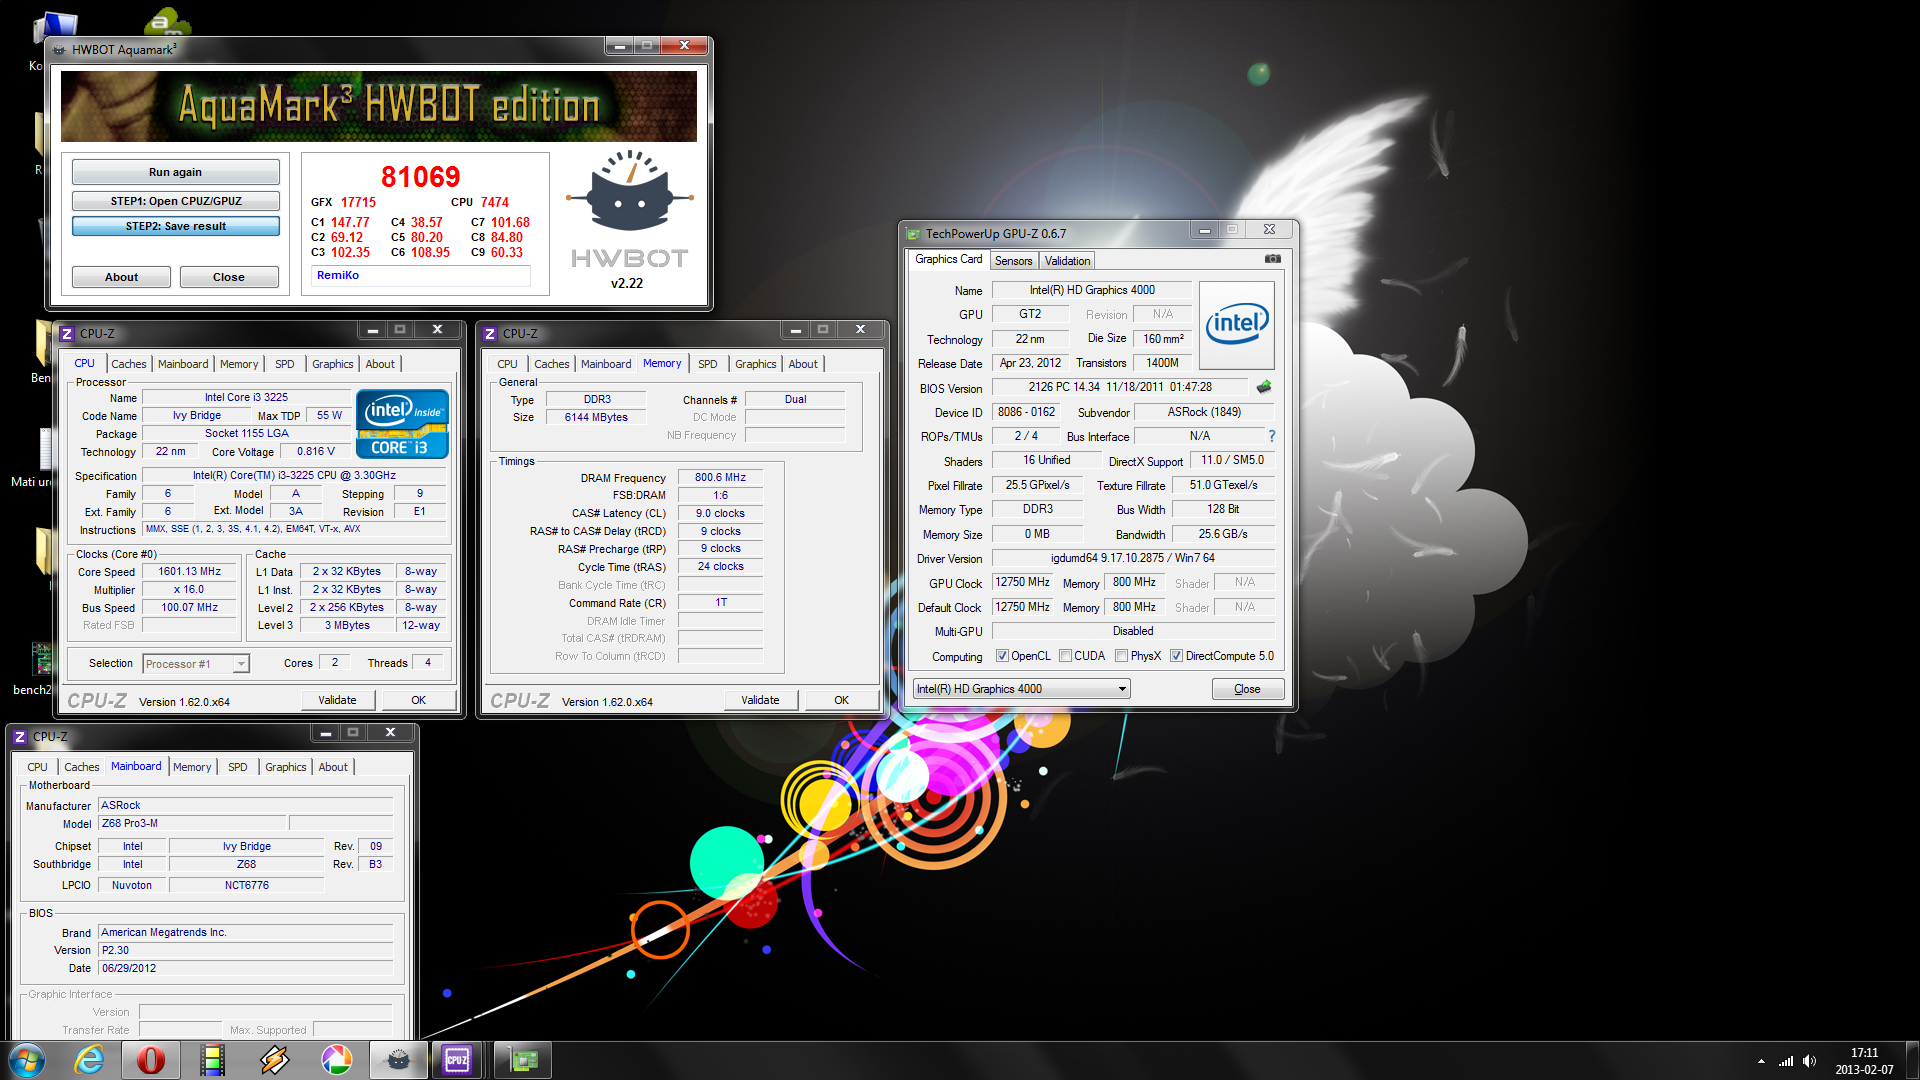Open SPD tab in the Memory CPU-Z window
The height and width of the screenshot is (1080, 1920).
point(707,364)
